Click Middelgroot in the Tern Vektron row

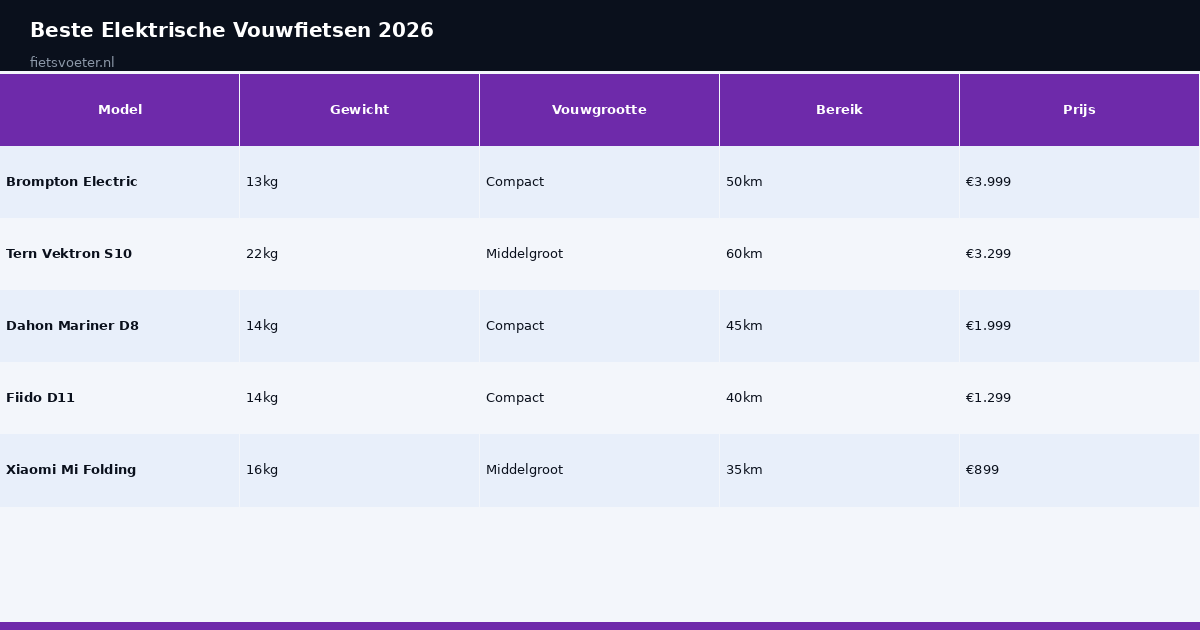(x=524, y=254)
